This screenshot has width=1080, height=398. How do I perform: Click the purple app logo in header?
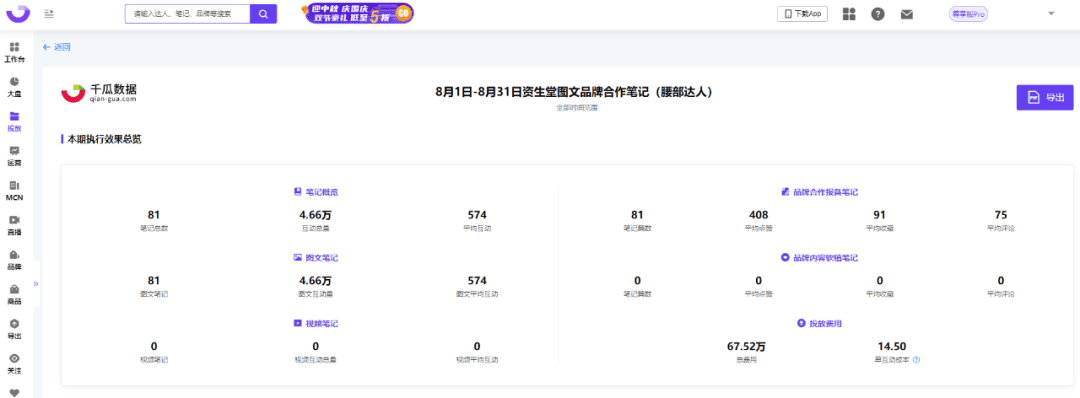tap(19, 14)
